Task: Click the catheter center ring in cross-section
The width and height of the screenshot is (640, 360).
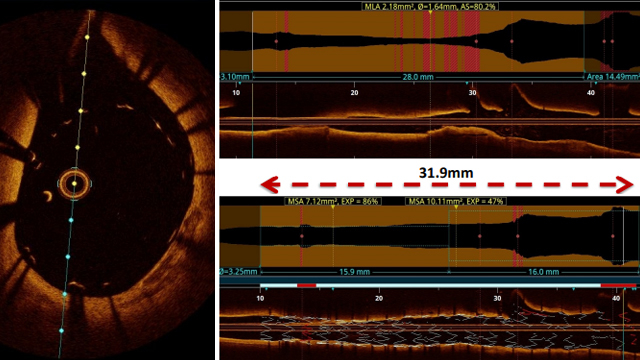Action: coord(74,184)
